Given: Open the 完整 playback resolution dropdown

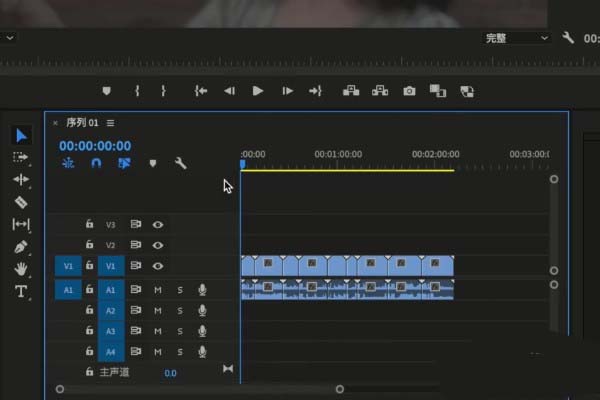Looking at the screenshot, I should (x=516, y=38).
